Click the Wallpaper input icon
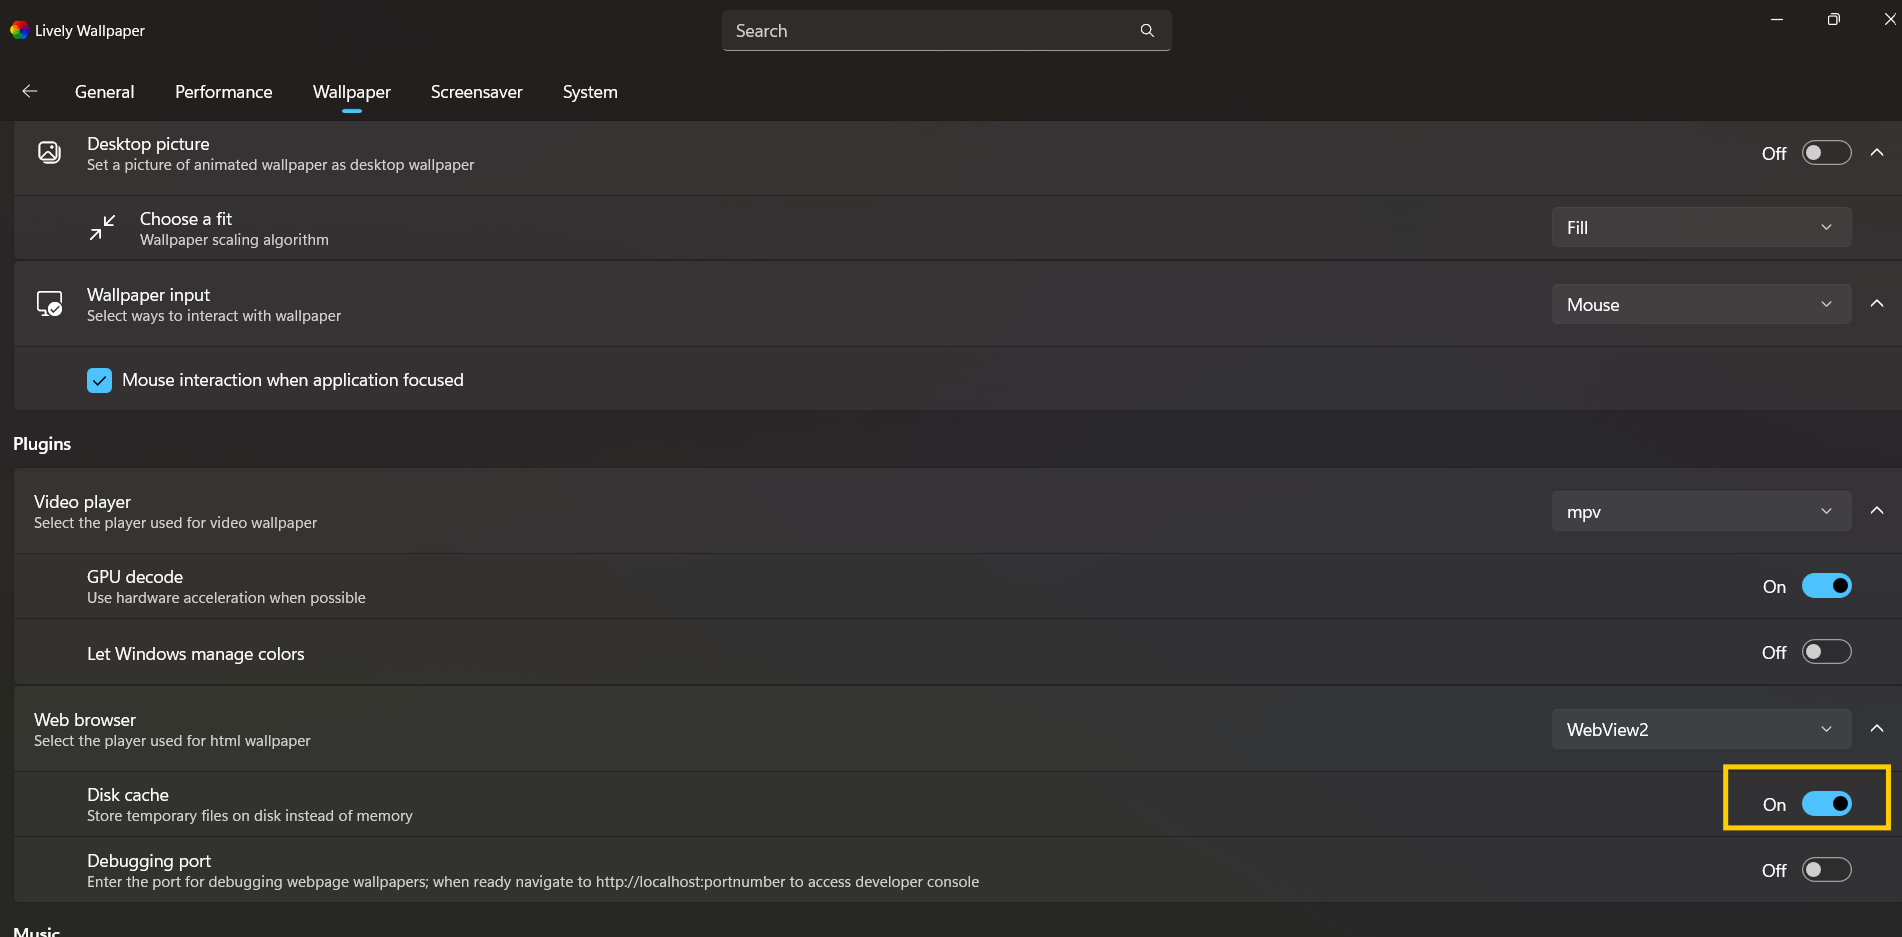Viewport: 1902px width, 937px height. pos(49,304)
